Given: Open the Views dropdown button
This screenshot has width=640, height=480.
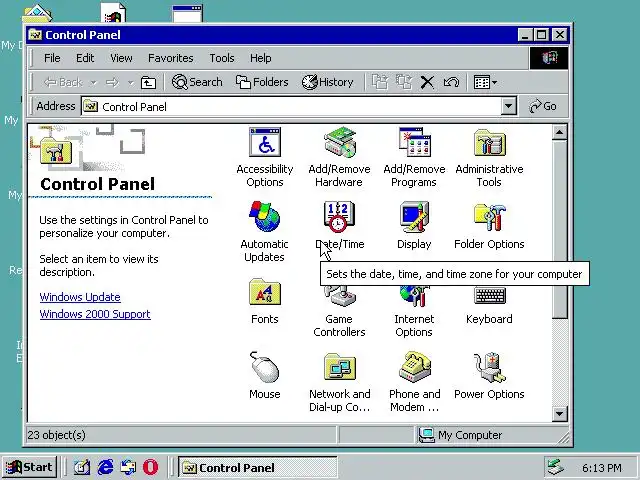Looking at the screenshot, I should (485, 82).
